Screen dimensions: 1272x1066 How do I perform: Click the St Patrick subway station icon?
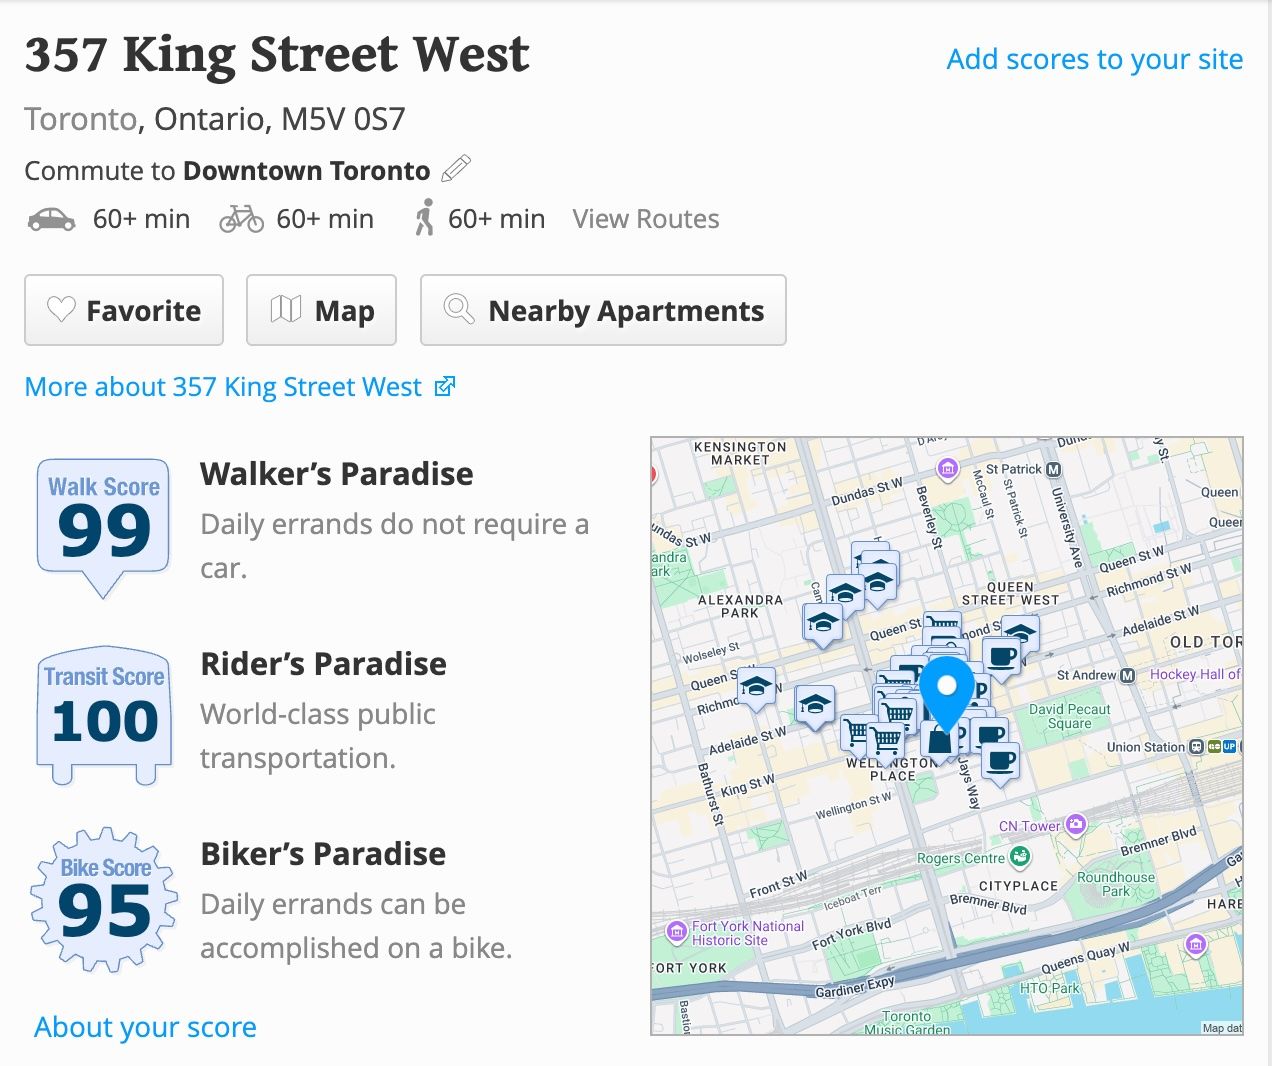click(x=1053, y=469)
